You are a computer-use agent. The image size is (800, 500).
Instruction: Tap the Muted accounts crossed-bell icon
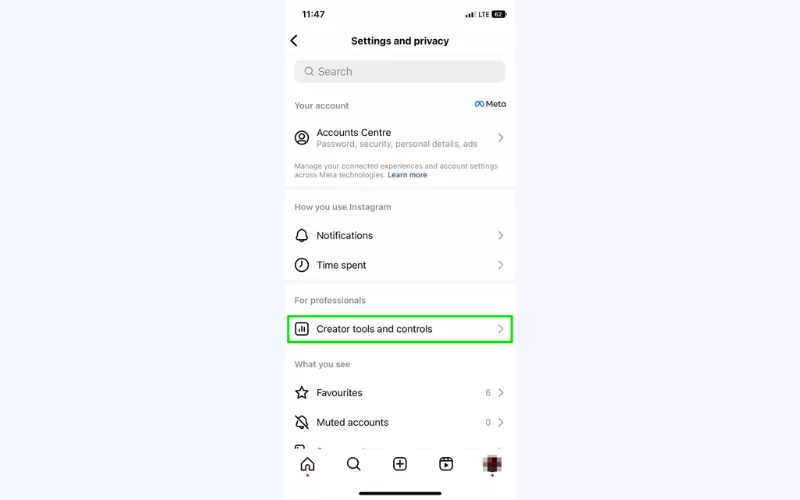click(x=302, y=422)
